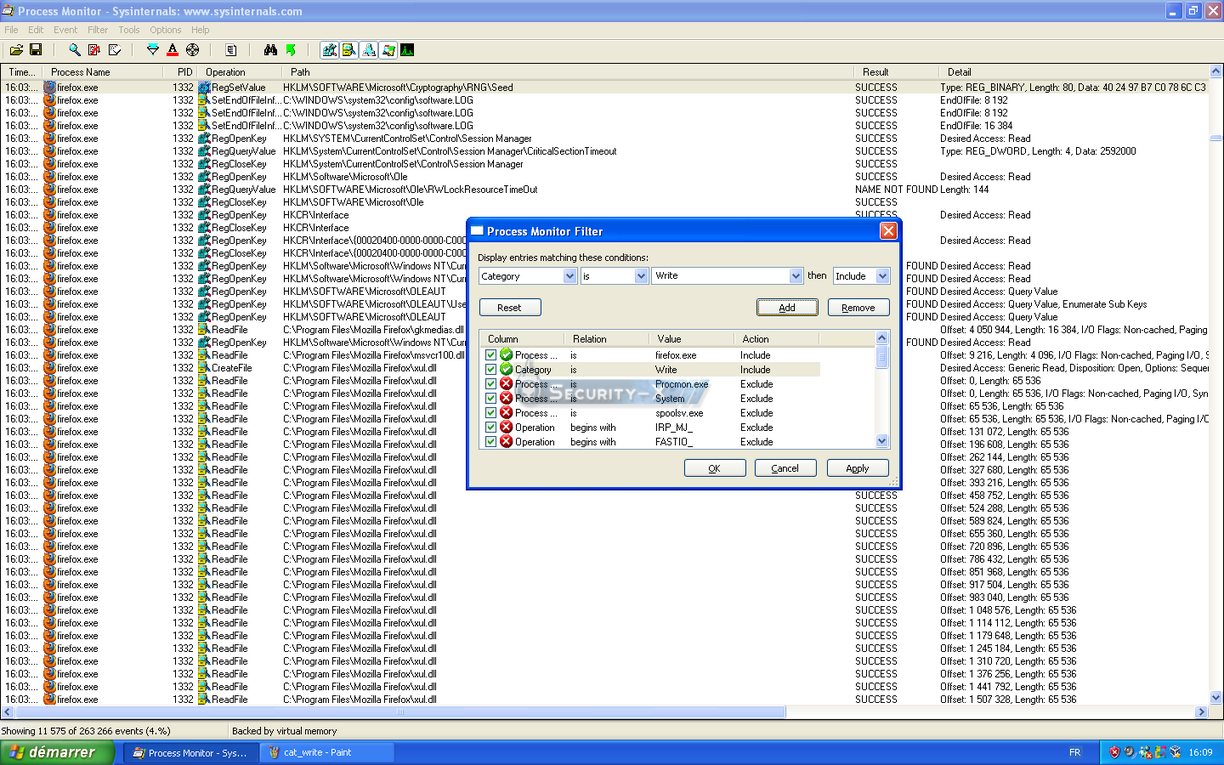Toggle the Show Process and Thread Activity icon

point(388,50)
